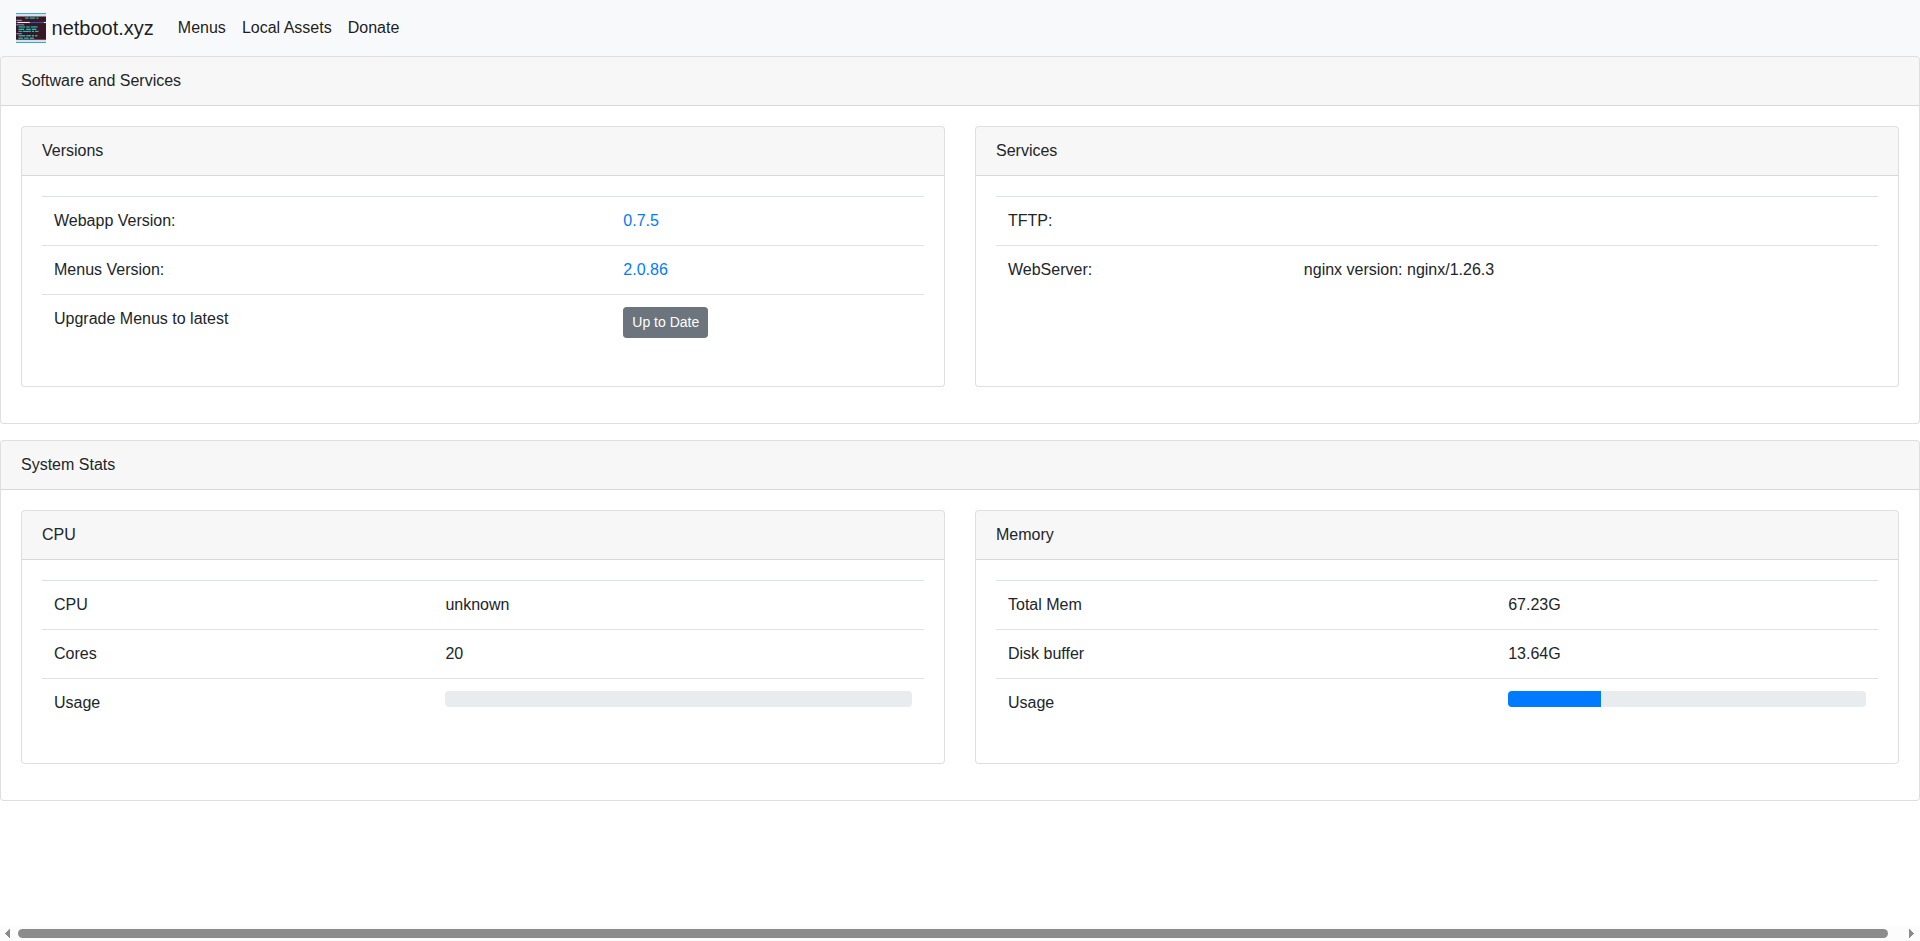Select the Services card title

point(1026,151)
